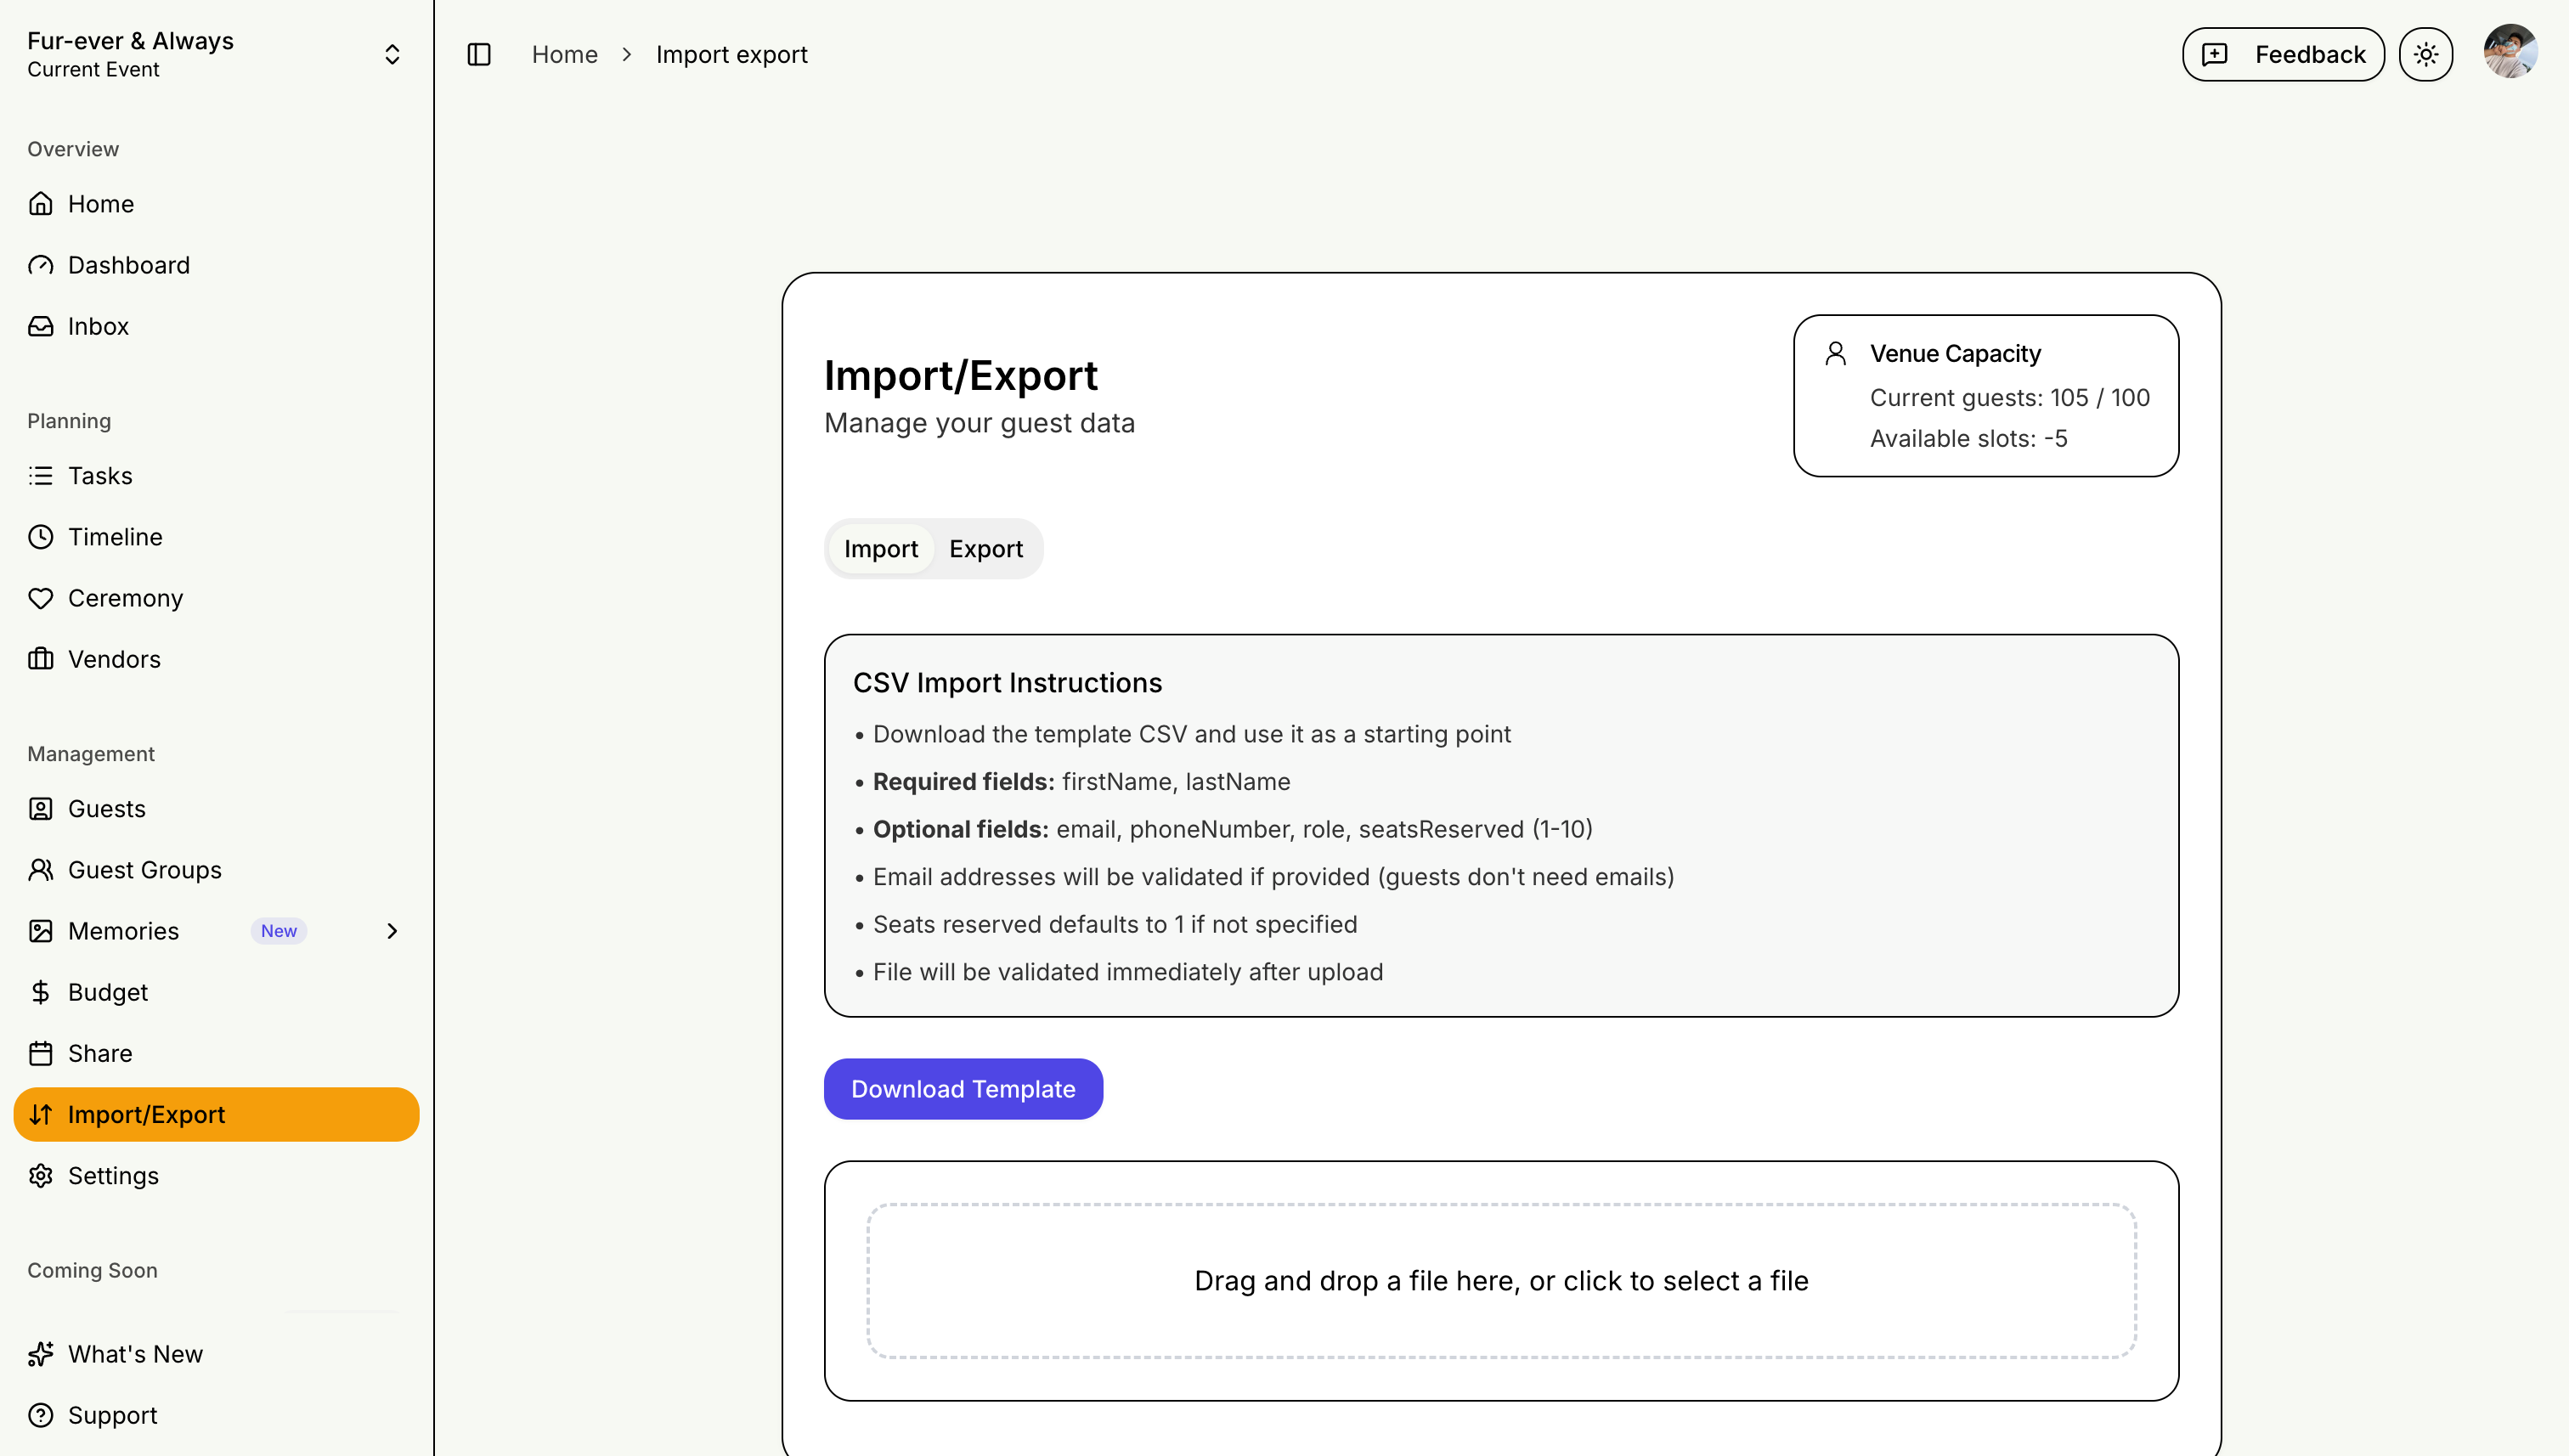Click the file drag-and-drop upload area

[1500, 1281]
